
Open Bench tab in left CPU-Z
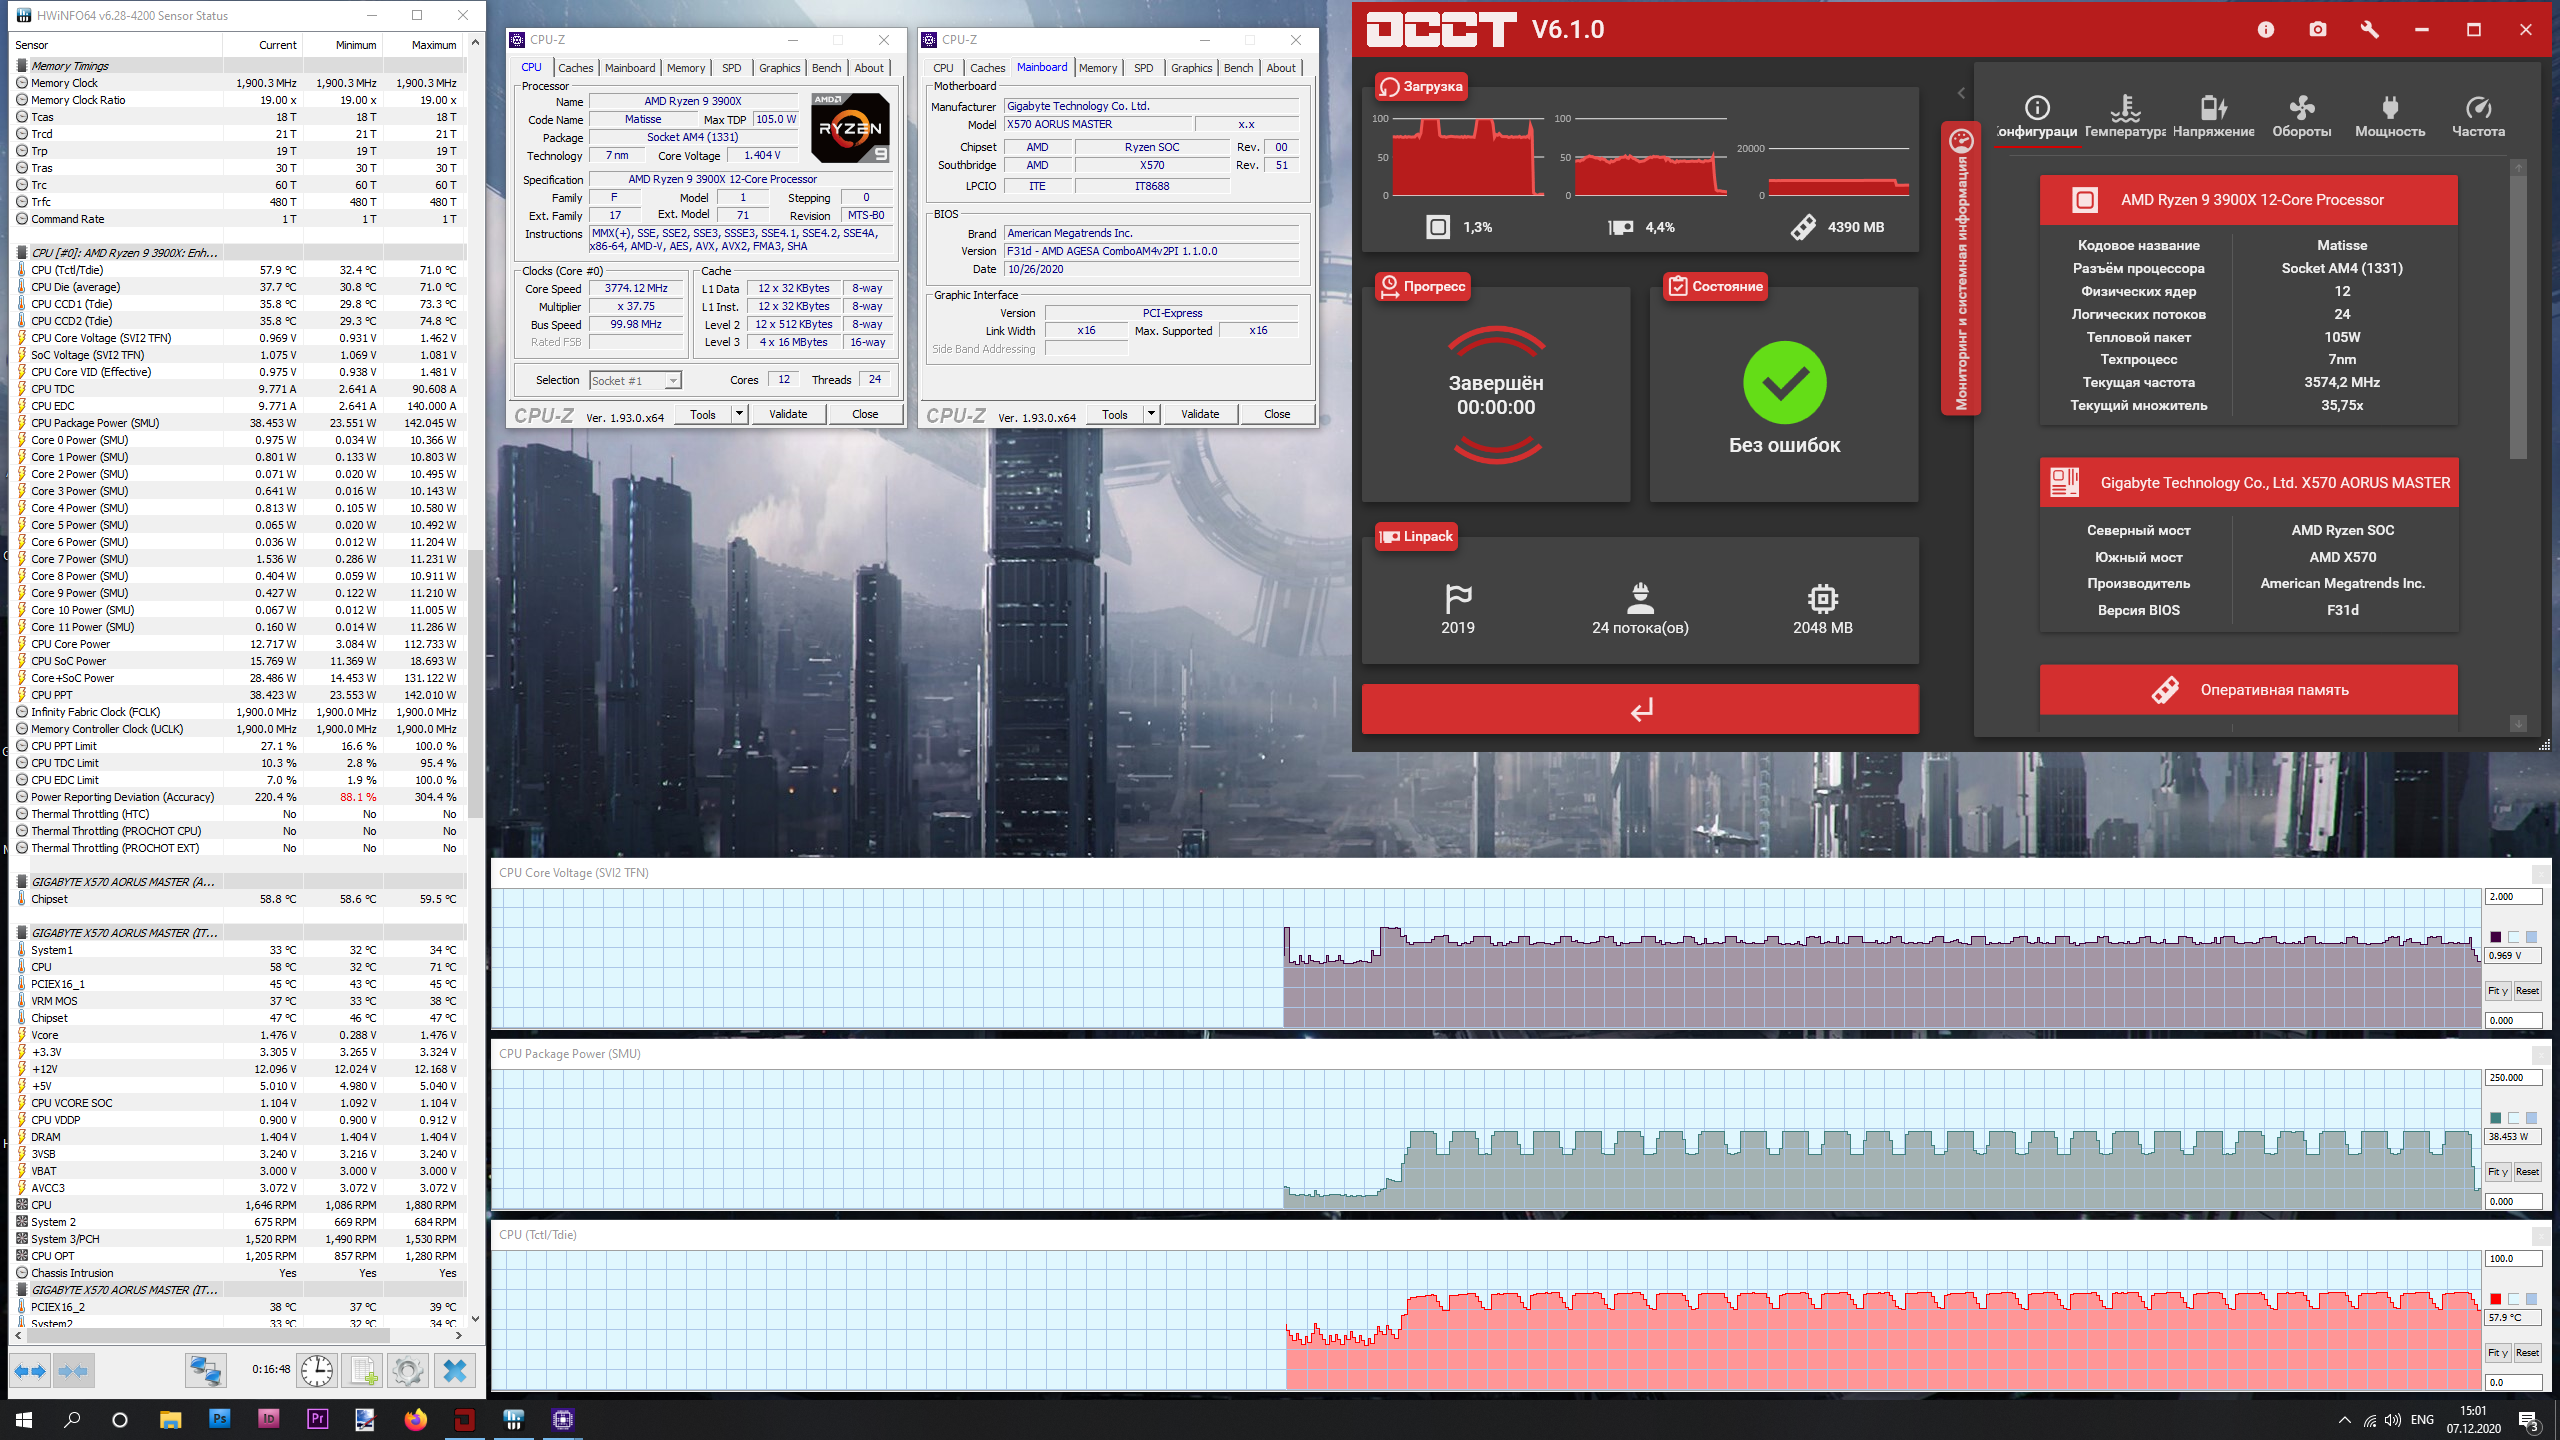click(827, 67)
